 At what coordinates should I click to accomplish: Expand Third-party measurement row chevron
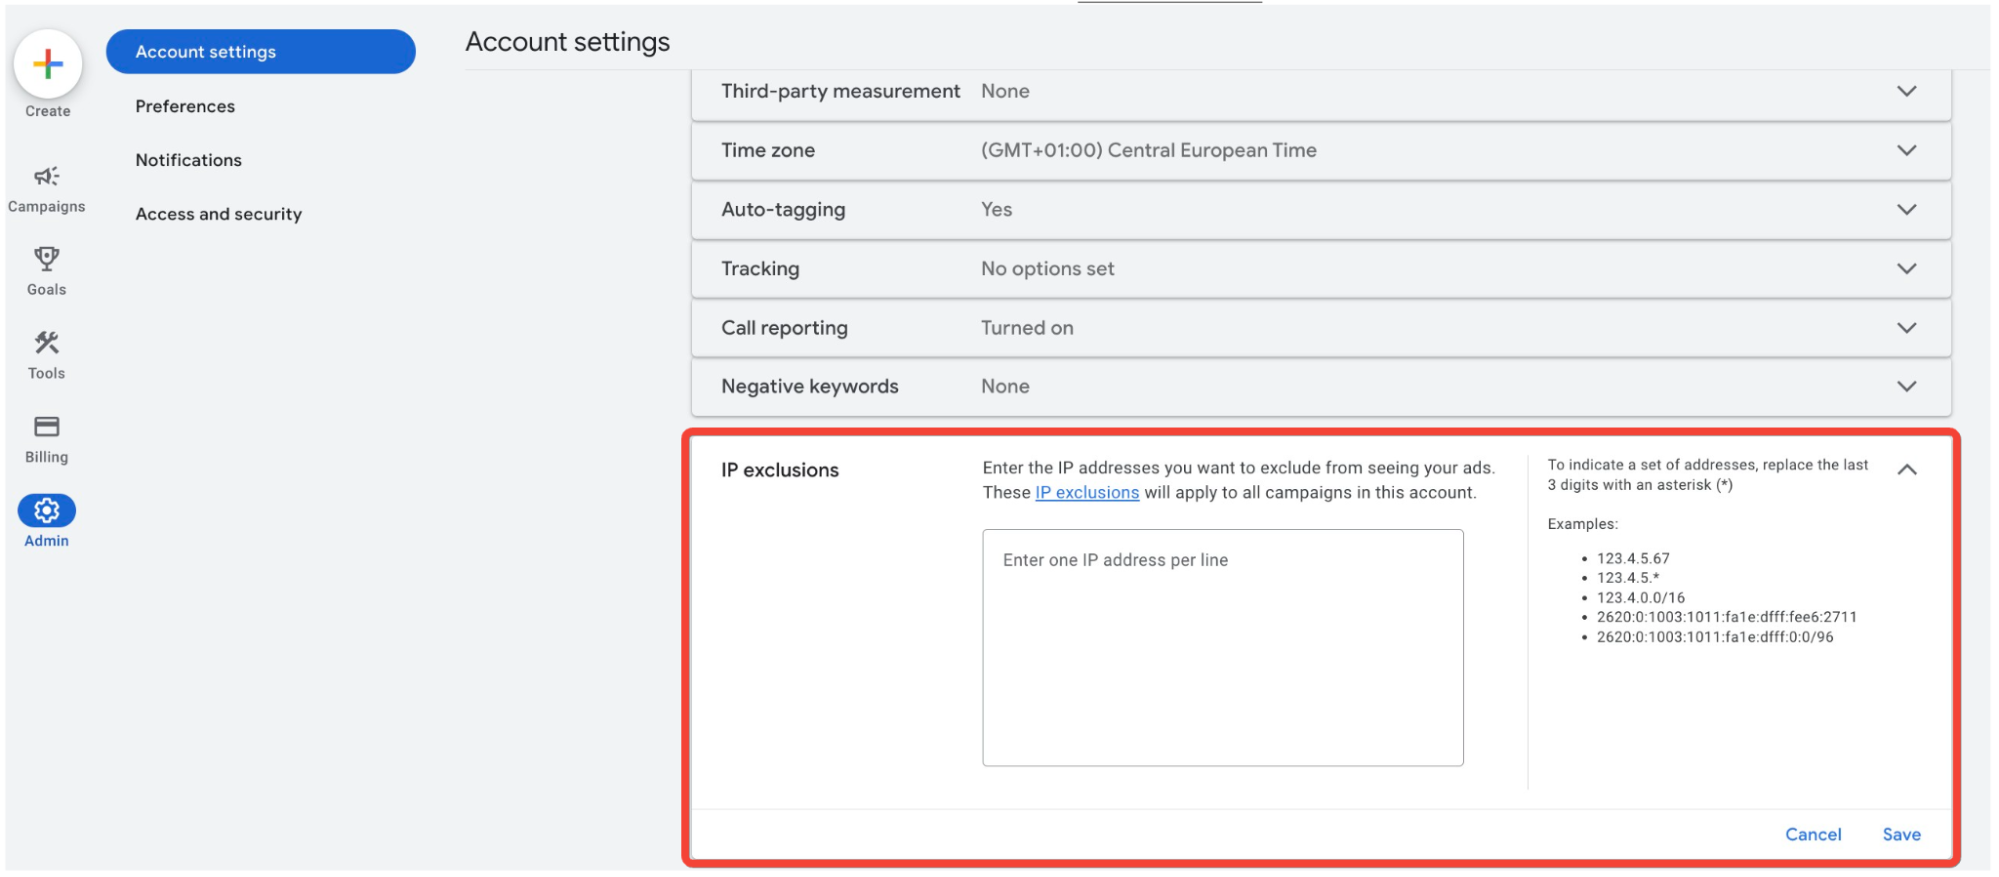[1907, 91]
